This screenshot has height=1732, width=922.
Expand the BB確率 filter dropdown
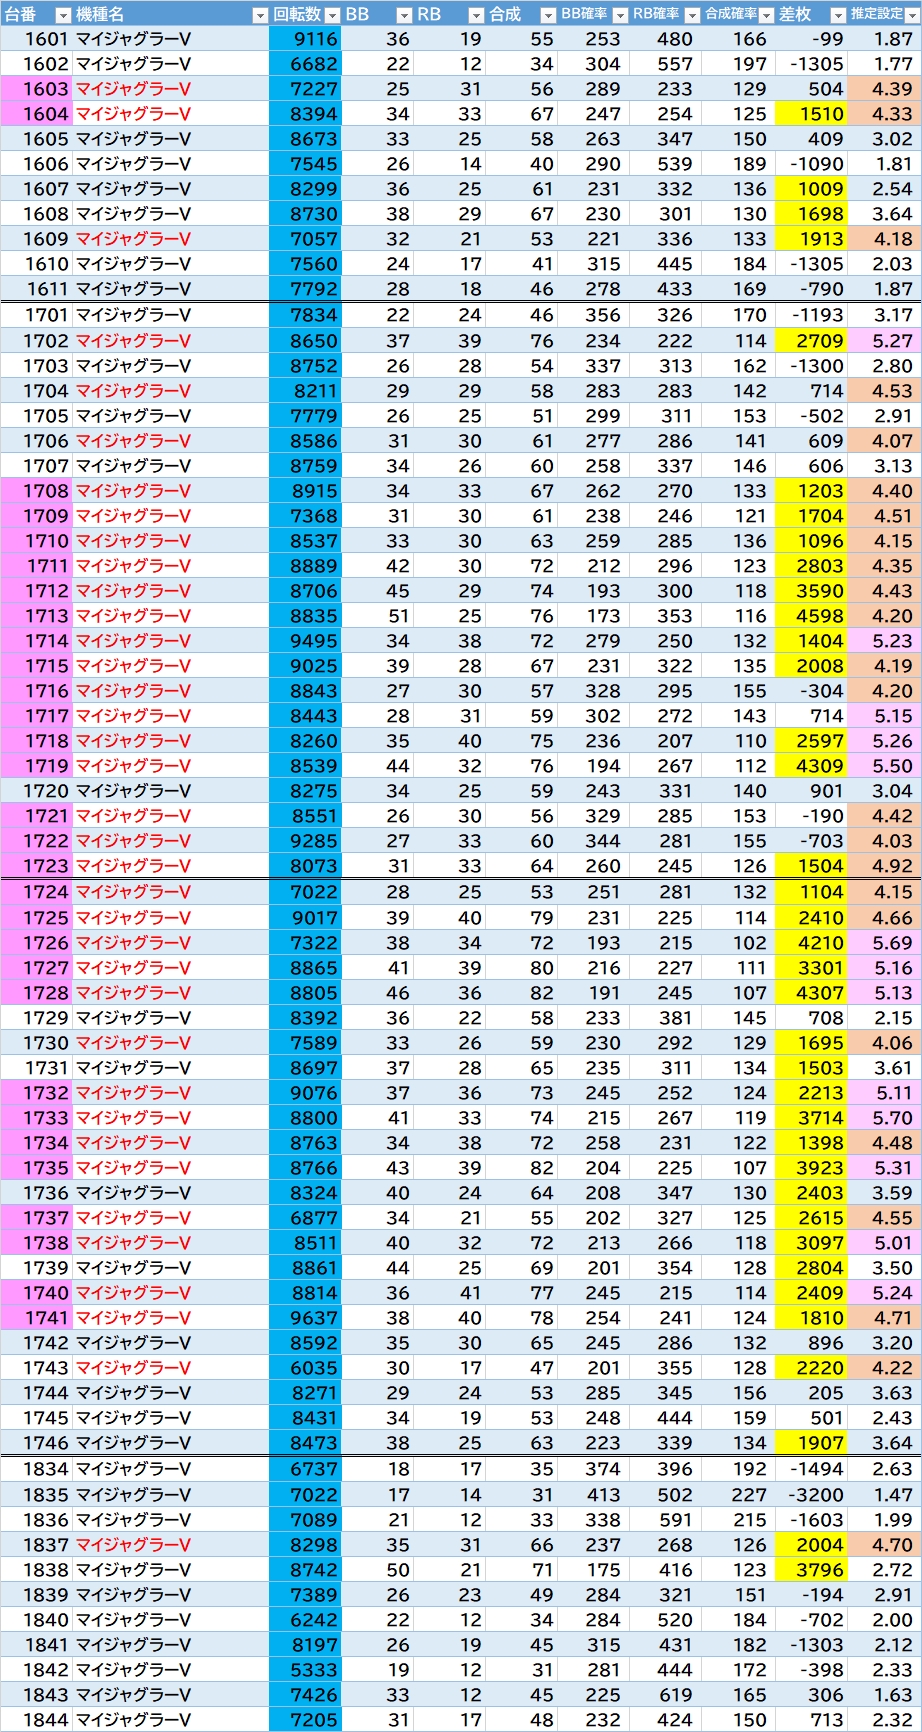(x=620, y=15)
